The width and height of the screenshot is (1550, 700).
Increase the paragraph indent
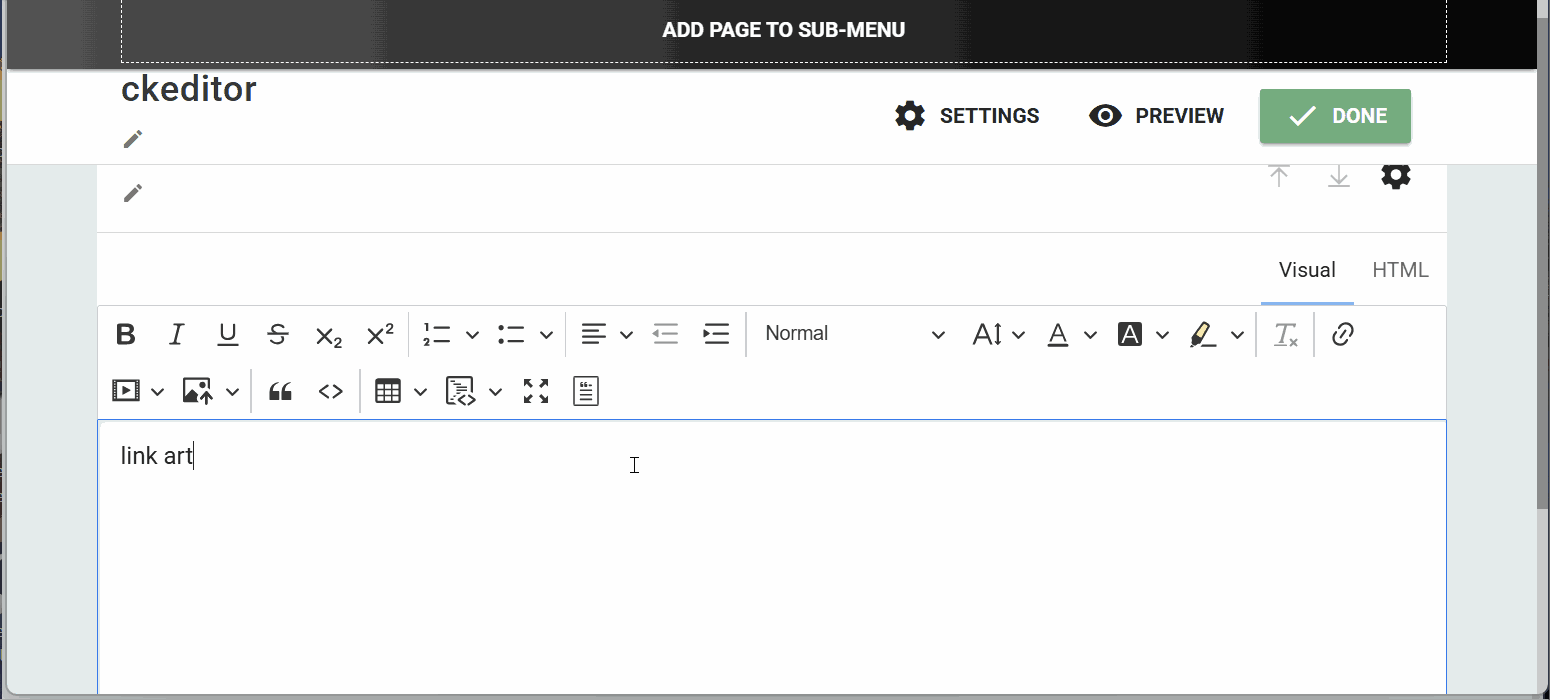click(x=716, y=334)
